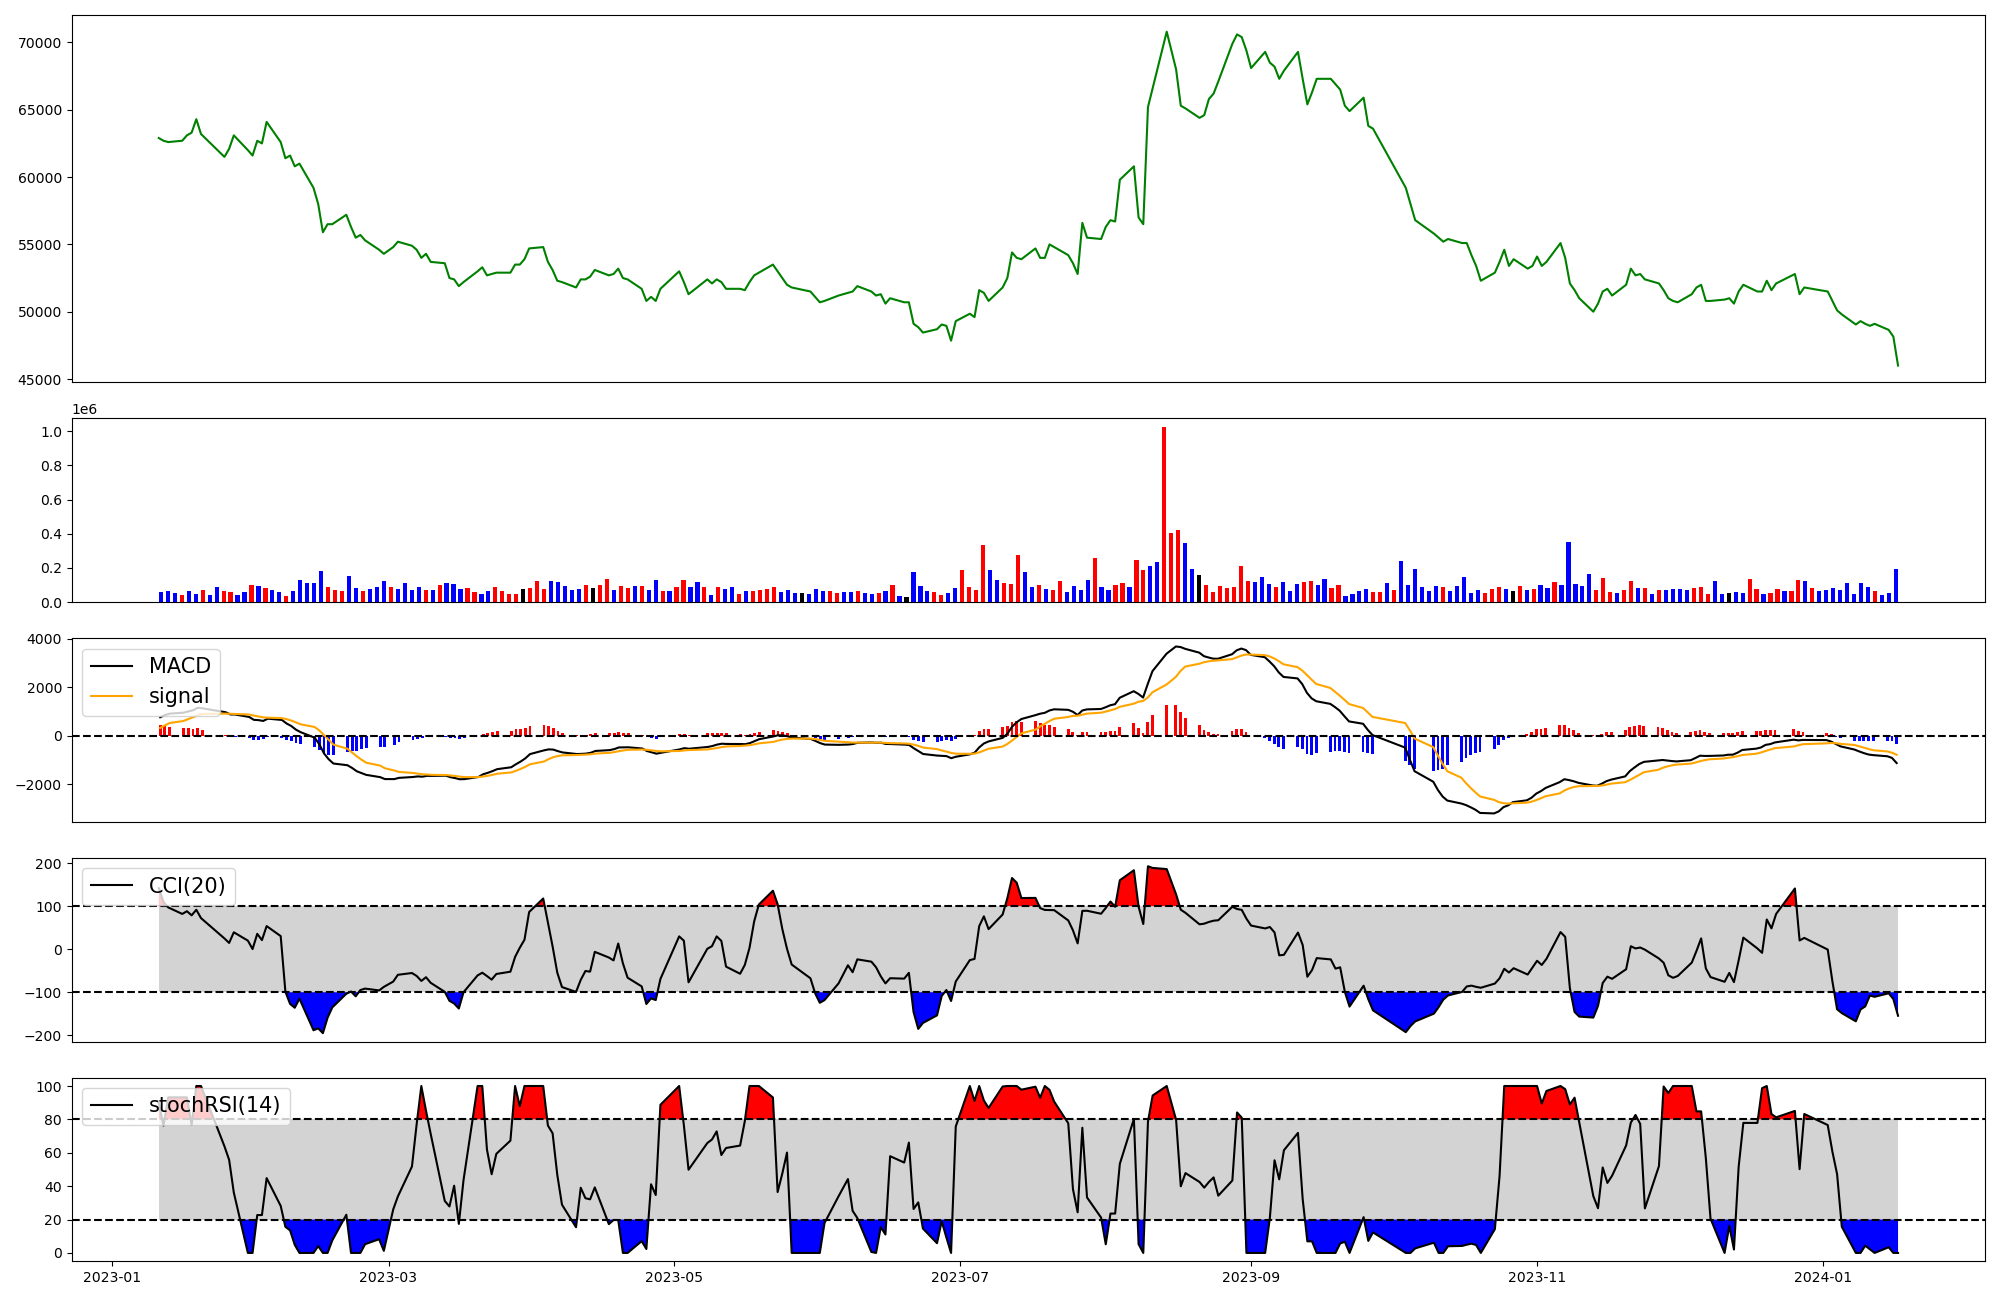
Task: Click the 1.0 tick on volume axis
Action: 52,432
